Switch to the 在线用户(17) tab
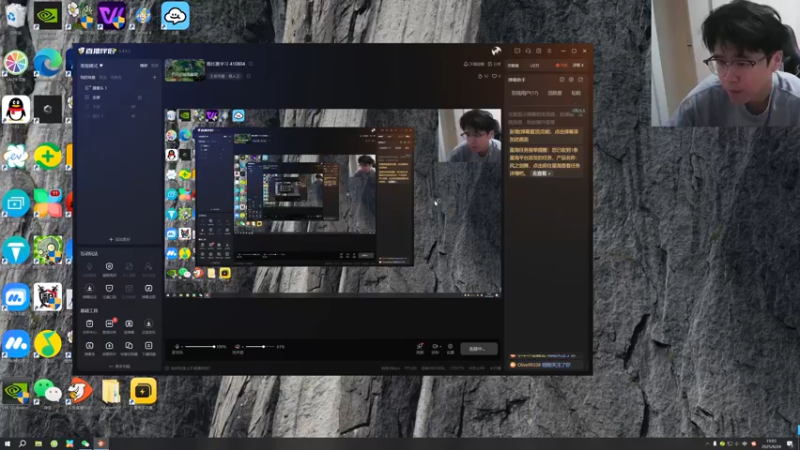This screenshot has height=450, width=800. click(x=524, y=93)
